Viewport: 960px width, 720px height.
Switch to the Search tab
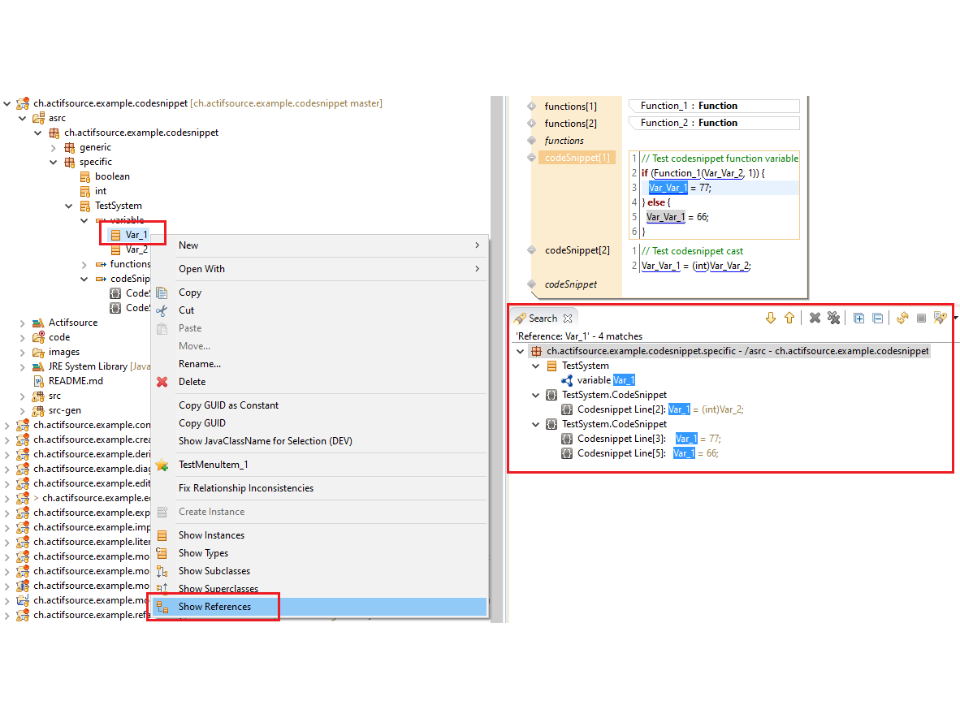pos(542,318)
